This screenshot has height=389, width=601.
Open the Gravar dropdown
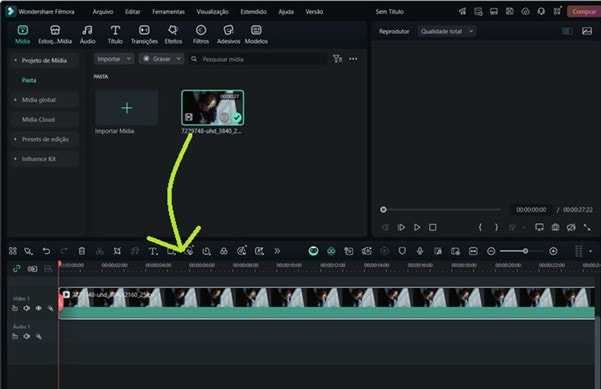pos(161,59)
